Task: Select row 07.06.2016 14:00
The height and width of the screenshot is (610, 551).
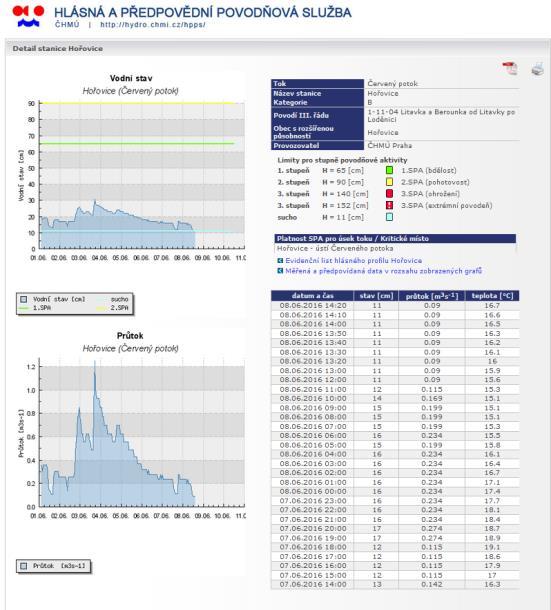Action: (395, 584)
